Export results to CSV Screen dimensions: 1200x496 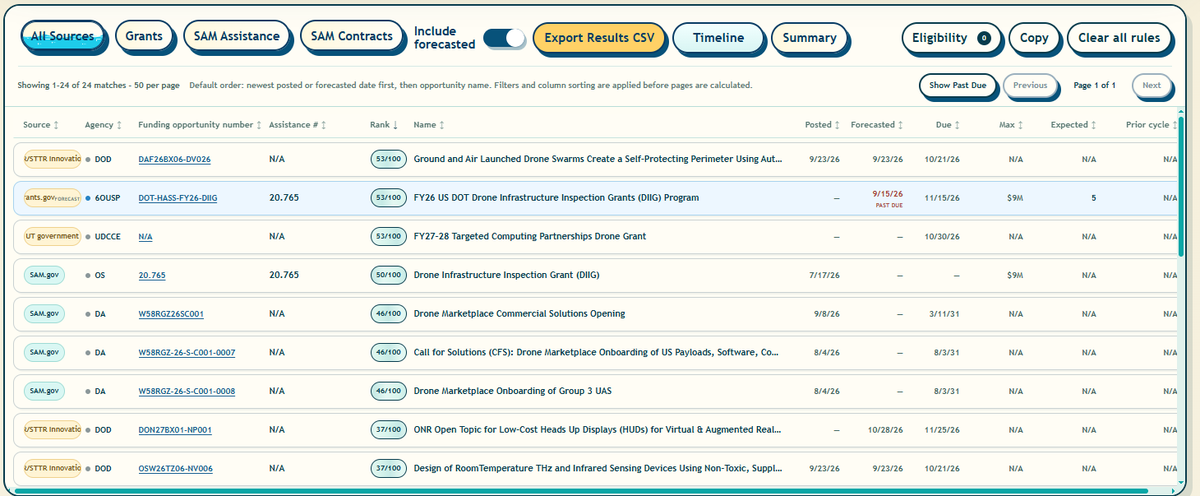[x=599, y=38]
